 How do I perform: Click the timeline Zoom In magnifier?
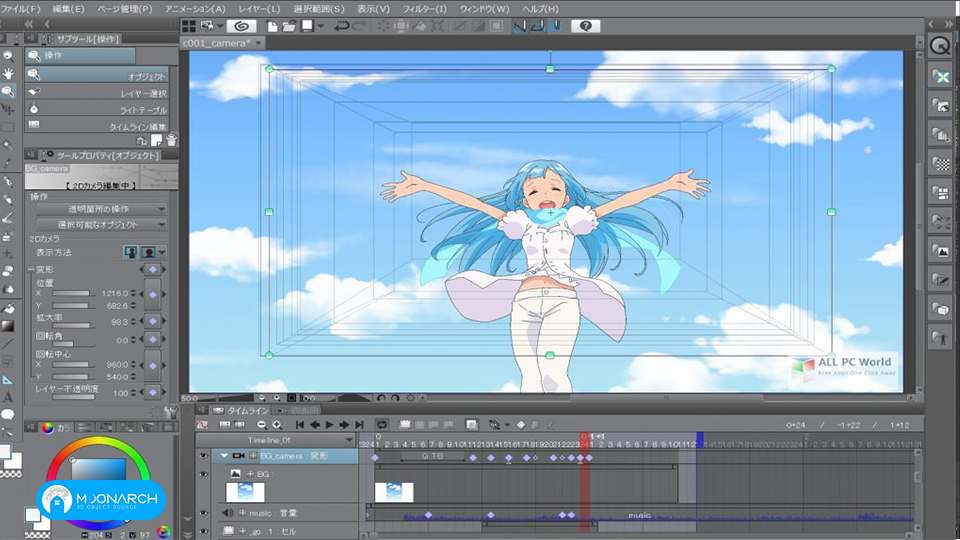coord(277,424)
